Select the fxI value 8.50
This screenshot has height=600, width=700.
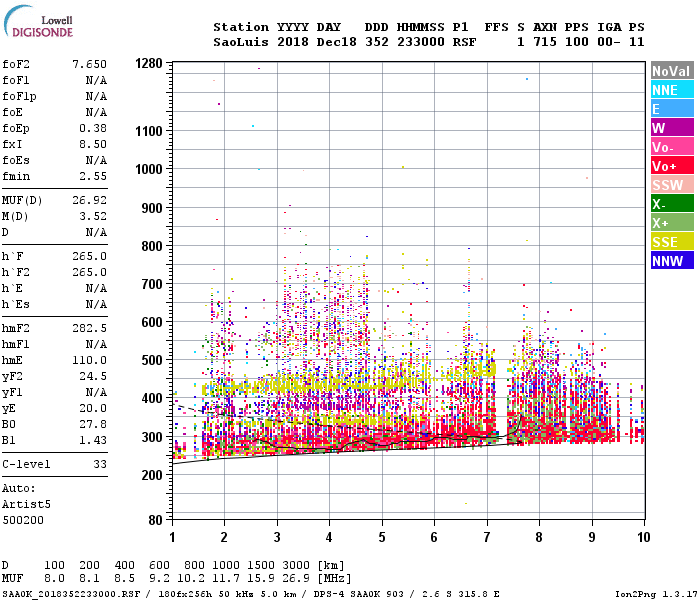click(x=93, y=144)
